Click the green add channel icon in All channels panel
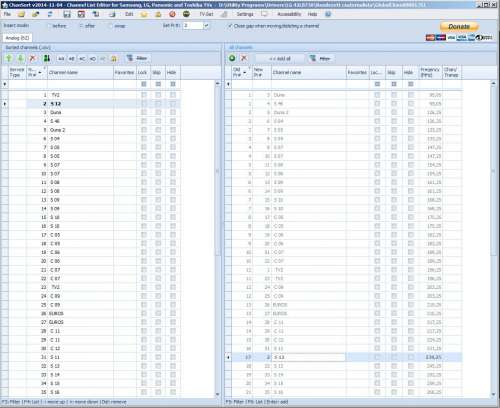The image size is (500, 408). pyautogui.click(x=232, y=58)
